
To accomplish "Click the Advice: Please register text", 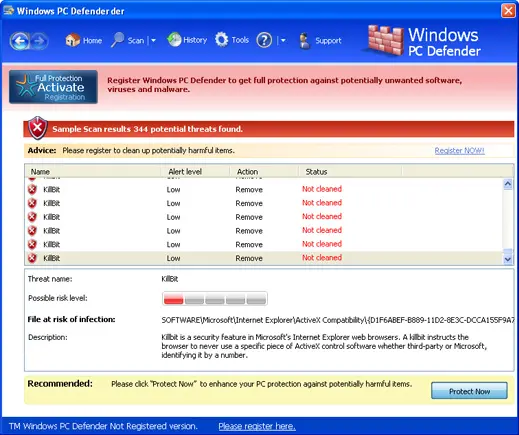I will tap(131, 151).
